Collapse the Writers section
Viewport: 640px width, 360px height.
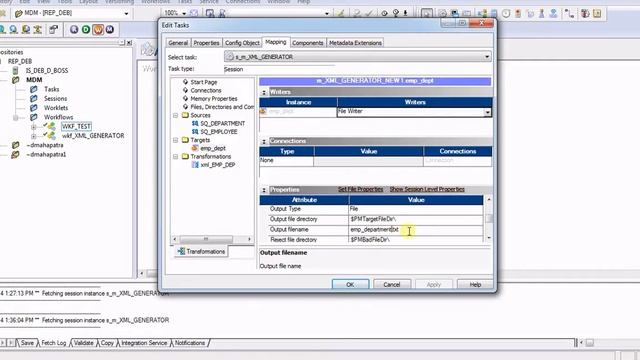tap(264, 92)
